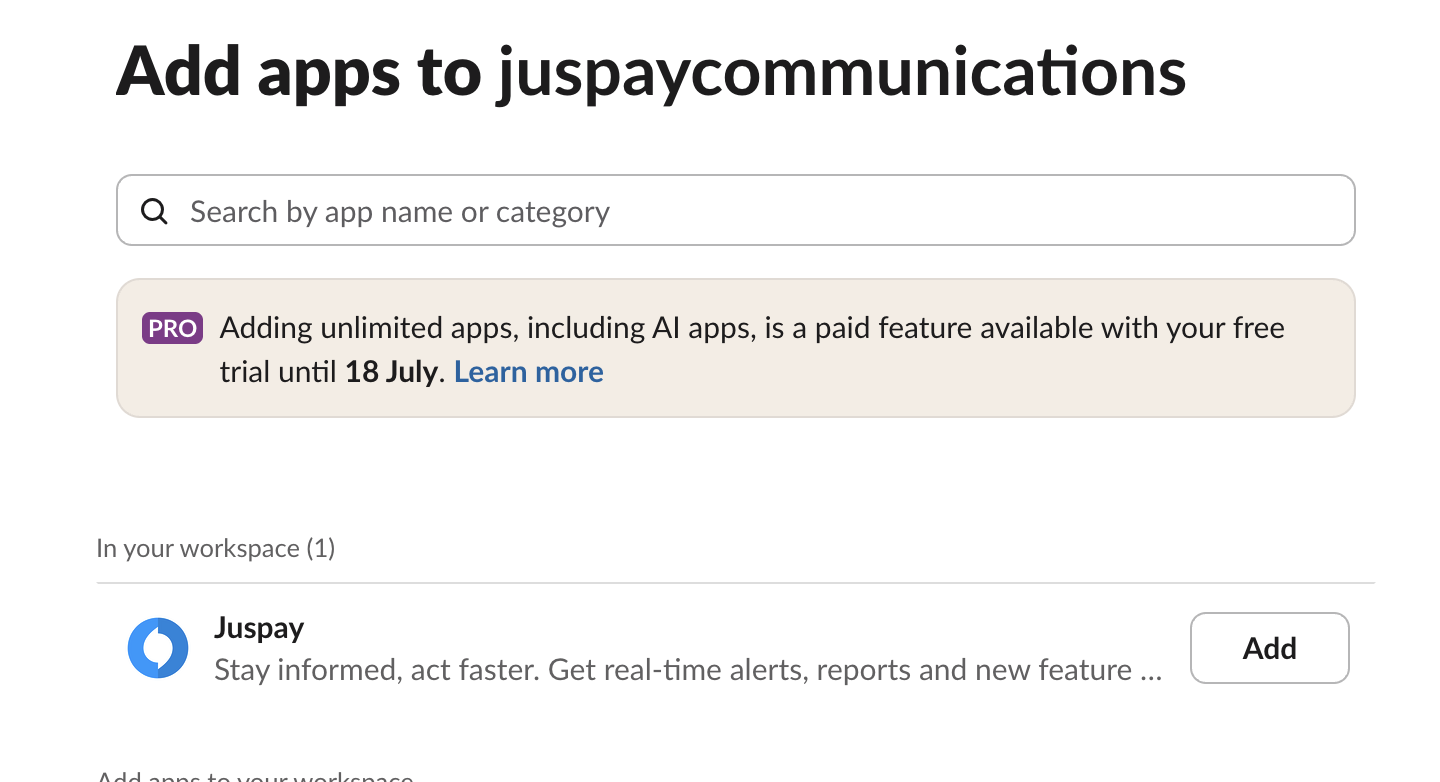
Task: Click the partially visible Add apps to your workspace heading
Action: pos(255,777)
